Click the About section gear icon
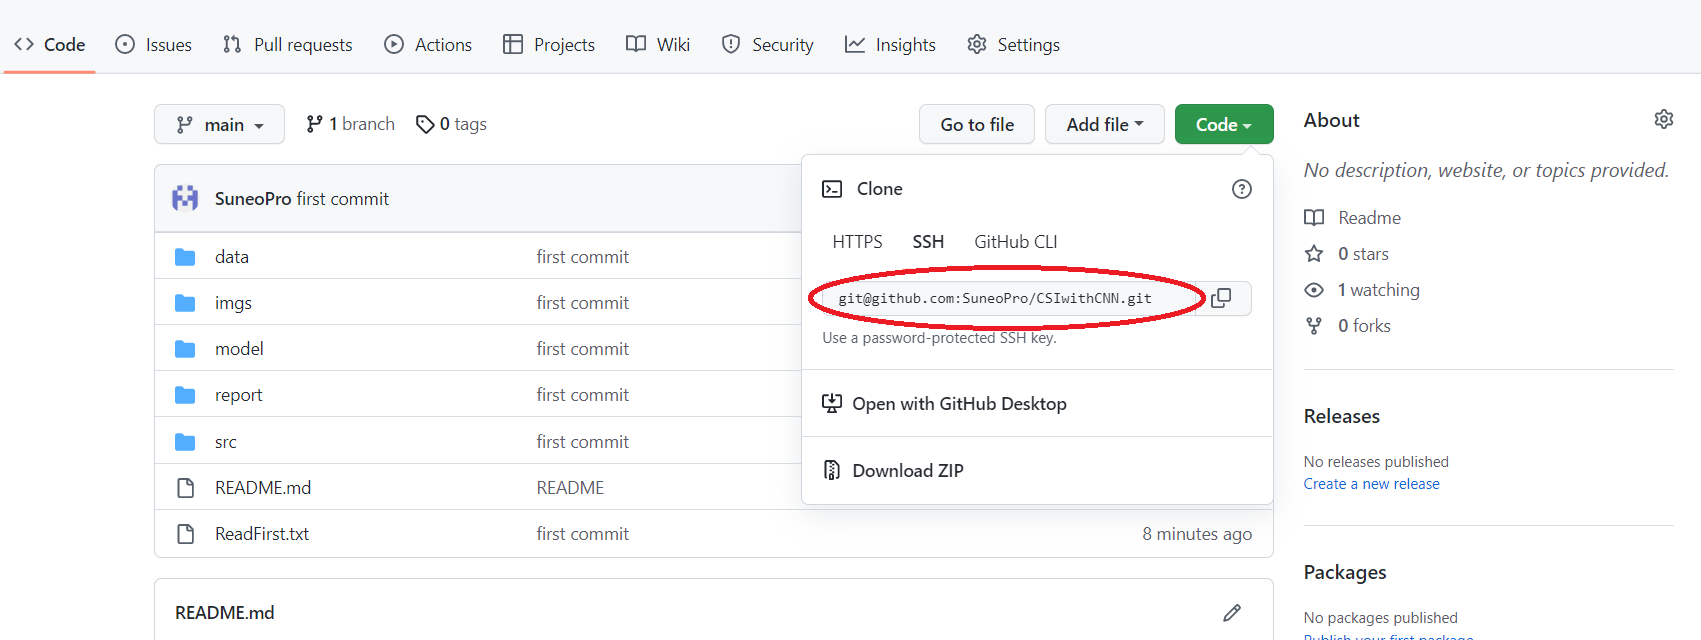Image resolution: width=1701 pixels, height=640 pixels. point(1664,119)
